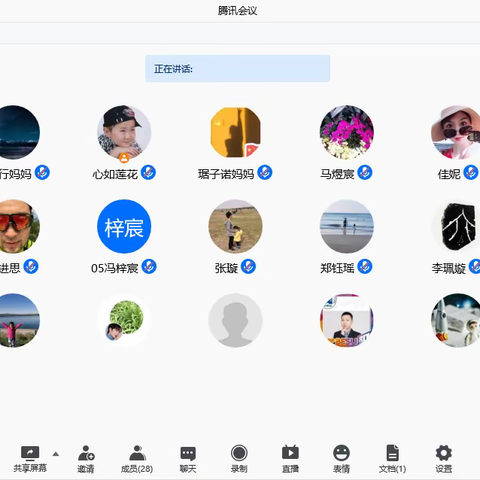Click the muted mic icon next to 佳妮
Screen dimensions: 480x480
(x=471, y=173)
